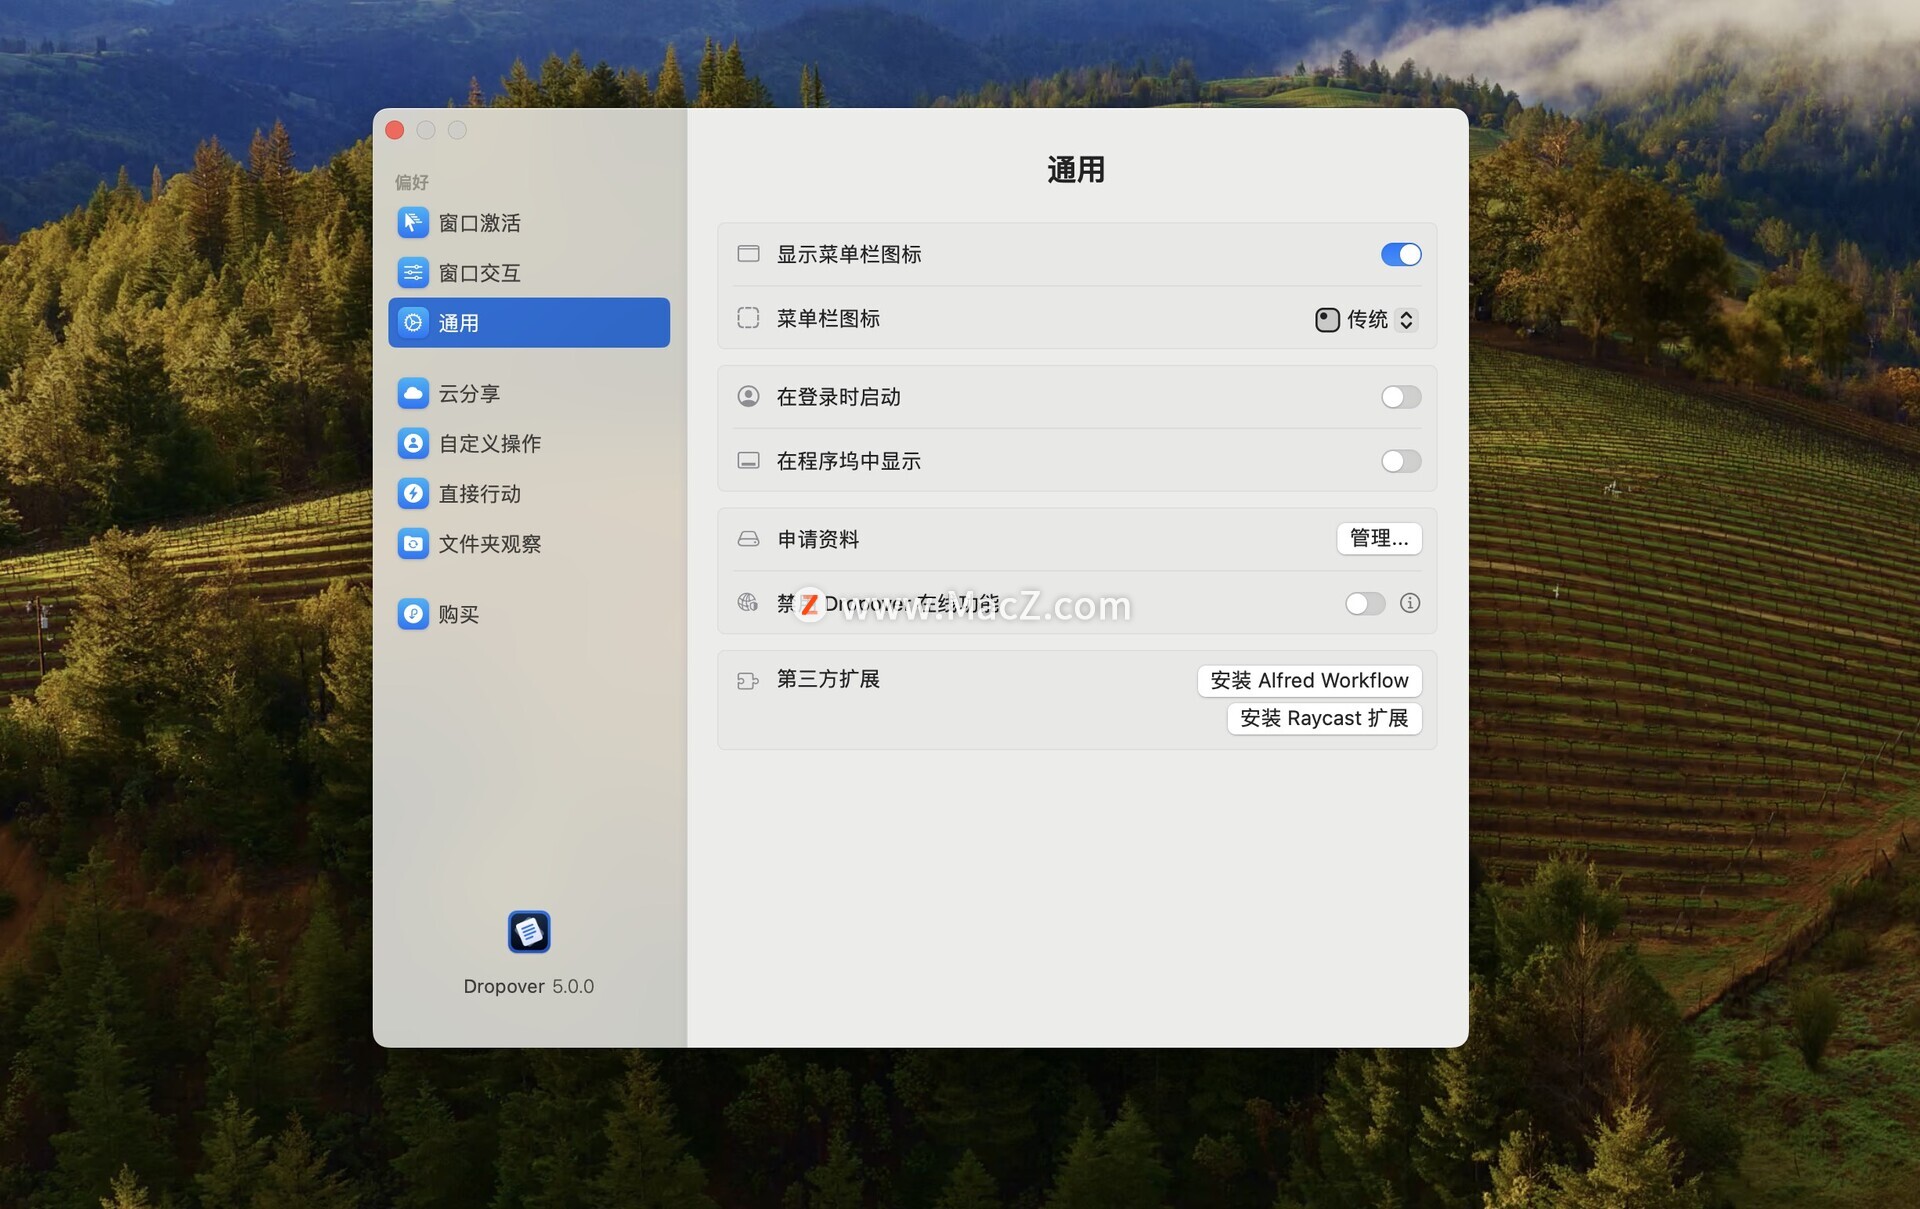The height and width of the screenshot is (1209, 1920).
Task: Click the 直接行动 lightning icon
Action: (413, 493)
